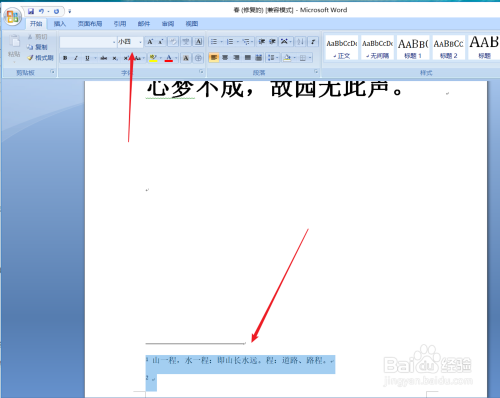Viewport: 500px width, 398px height.
Task: Open the clipboard pane dialog launcher
Action: (52, 72)
